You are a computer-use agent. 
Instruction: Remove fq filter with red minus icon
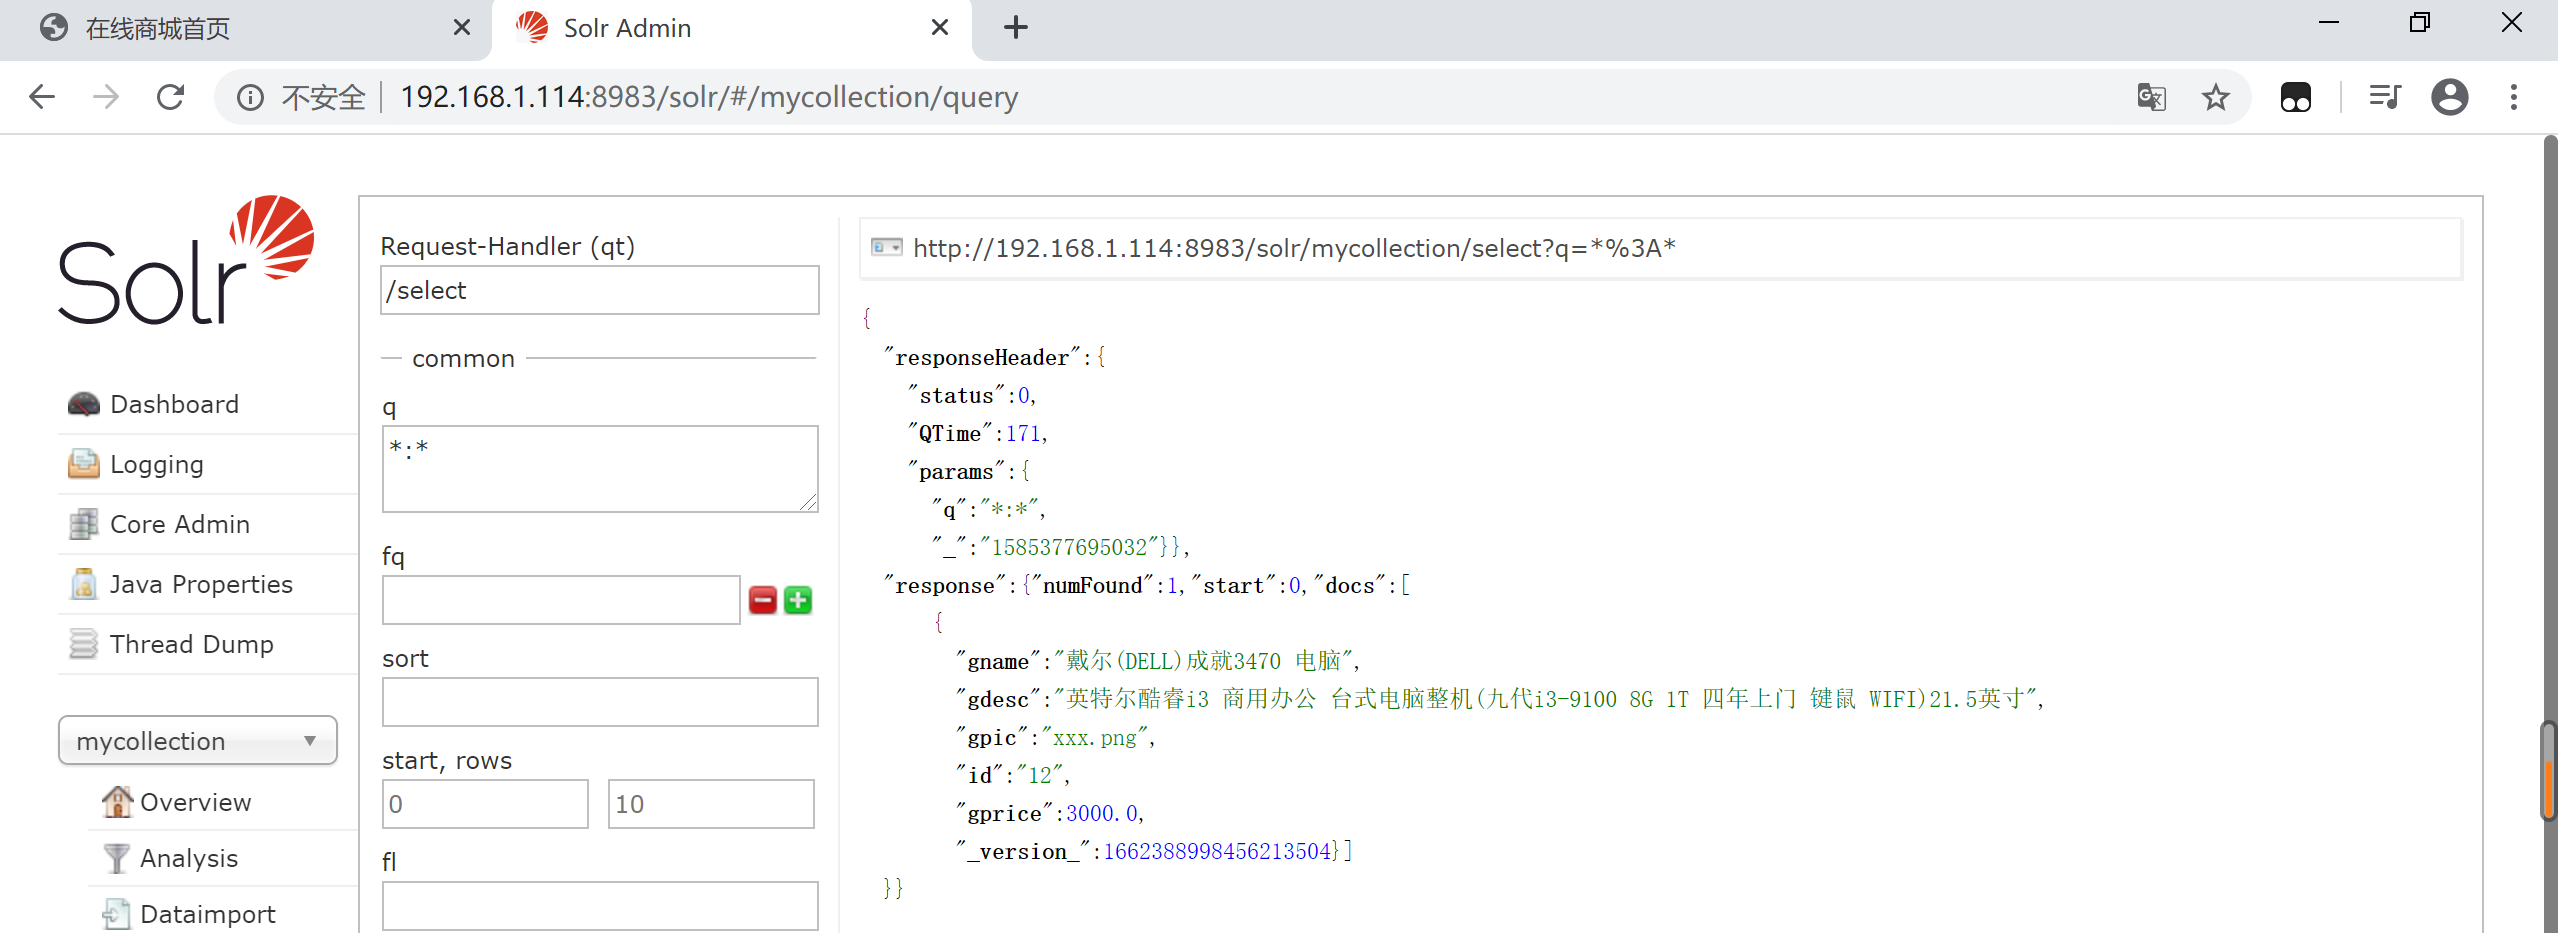[x=763, y=600]
